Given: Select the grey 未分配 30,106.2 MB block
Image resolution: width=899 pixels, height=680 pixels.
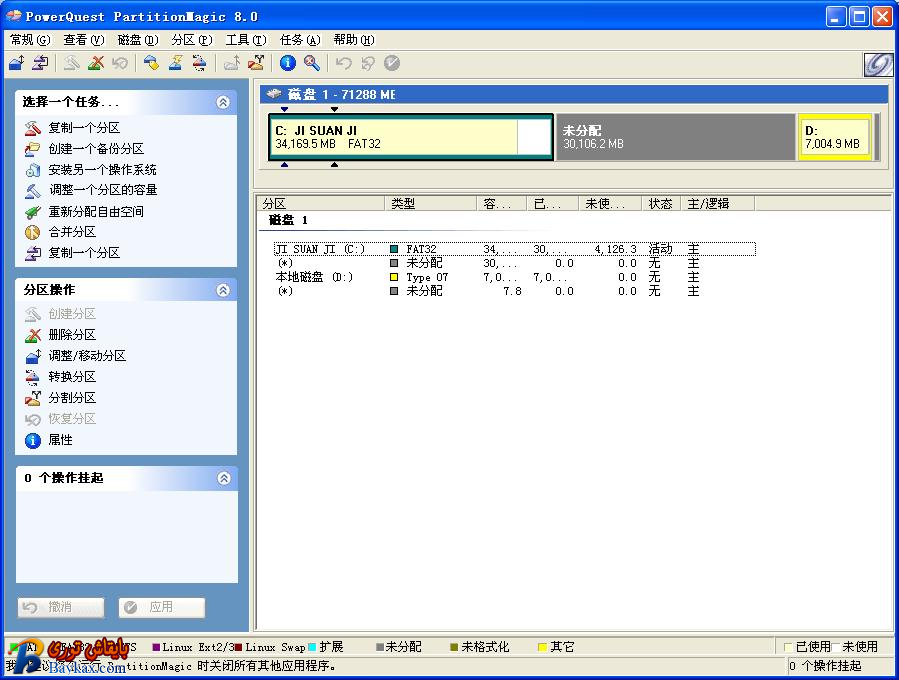Looking at the screenshot, I should pyautogui.click(x=675, y=137).
